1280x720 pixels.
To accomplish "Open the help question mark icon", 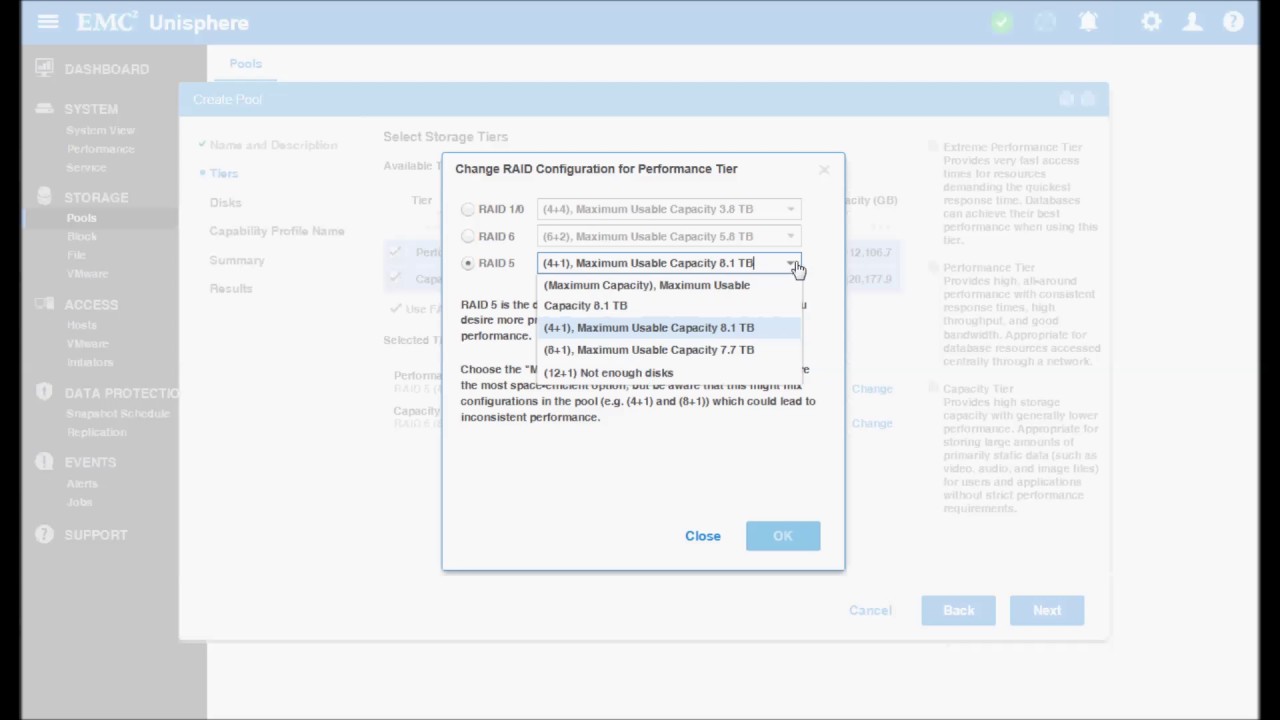I will 1233,22.
